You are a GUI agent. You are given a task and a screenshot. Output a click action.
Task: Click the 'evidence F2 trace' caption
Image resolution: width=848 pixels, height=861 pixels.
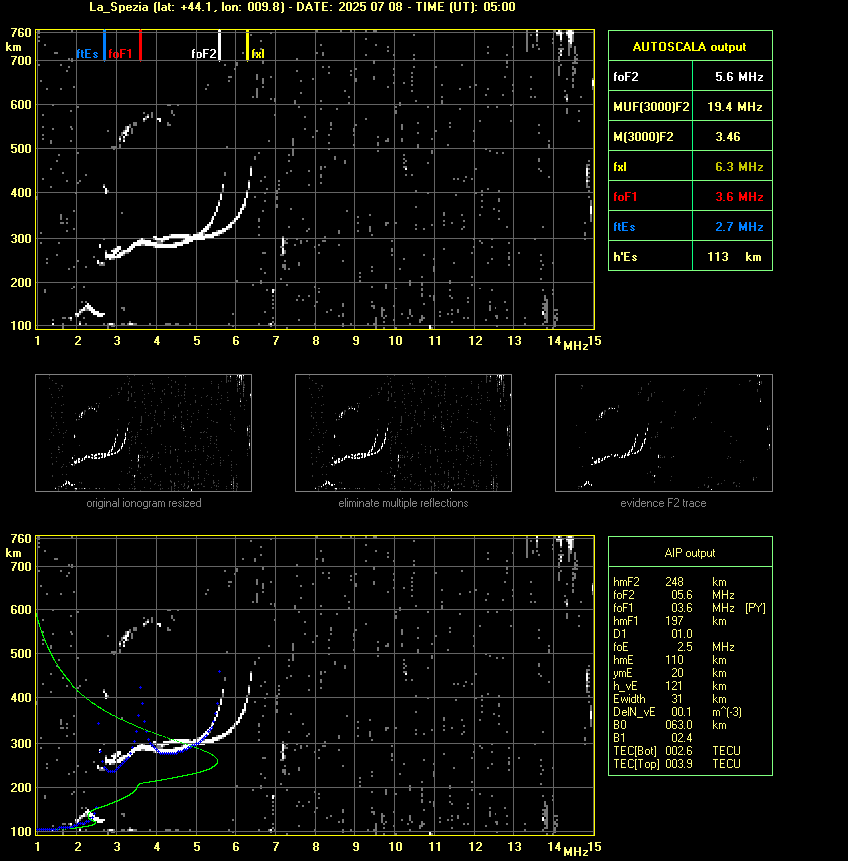pos(663,503)
